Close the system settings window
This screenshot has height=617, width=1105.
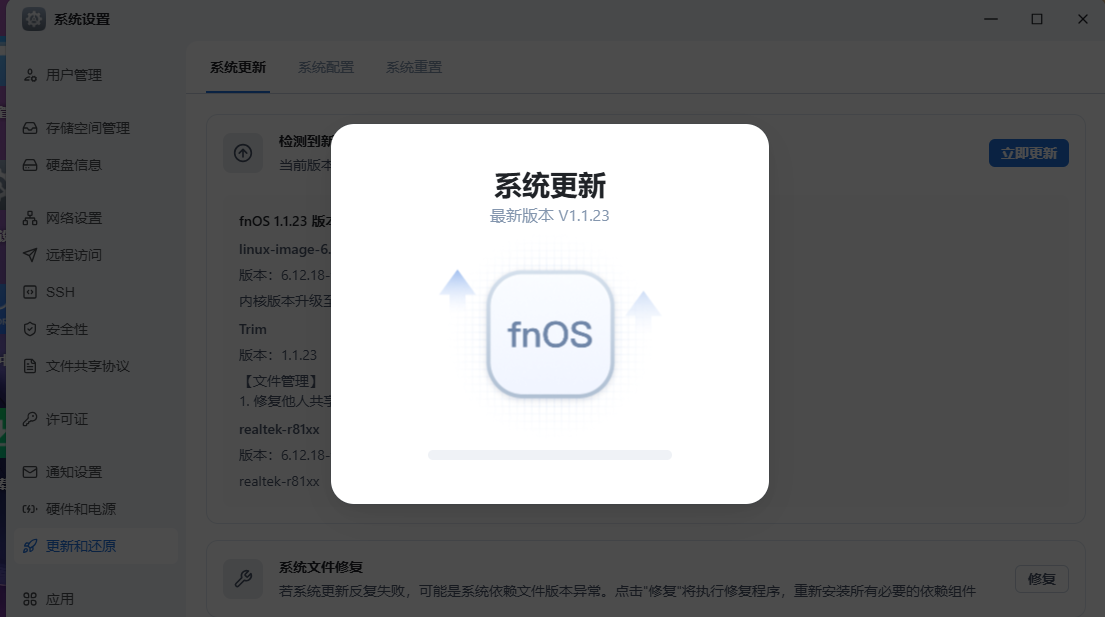tap(1082, 19)
